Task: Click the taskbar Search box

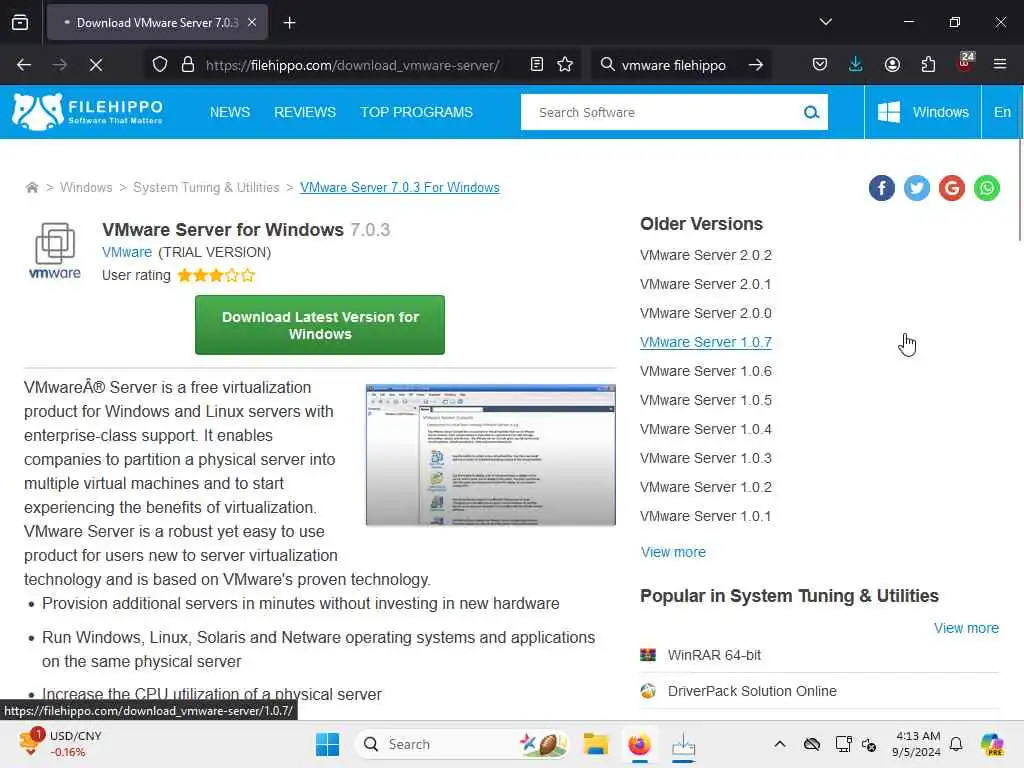Action: click(460, 744)
